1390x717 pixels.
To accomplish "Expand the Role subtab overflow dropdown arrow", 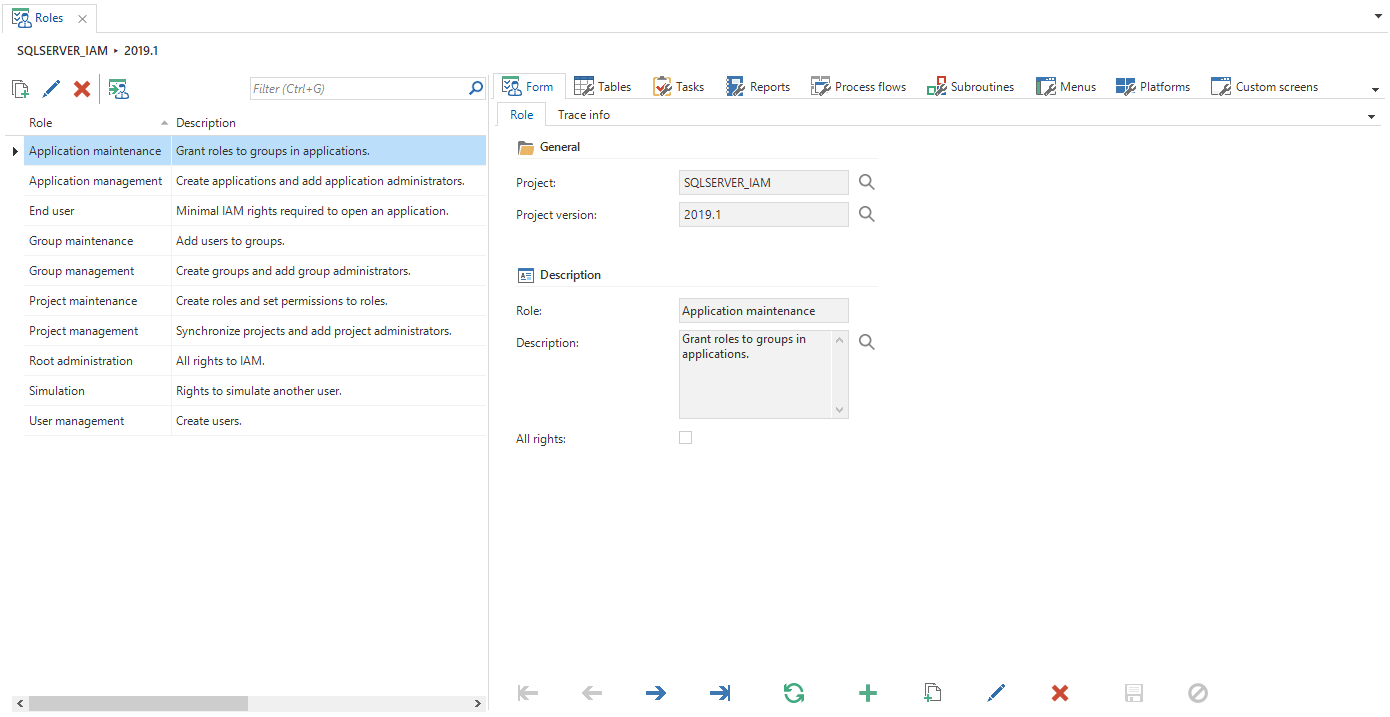I will (x=1371, y=117).
